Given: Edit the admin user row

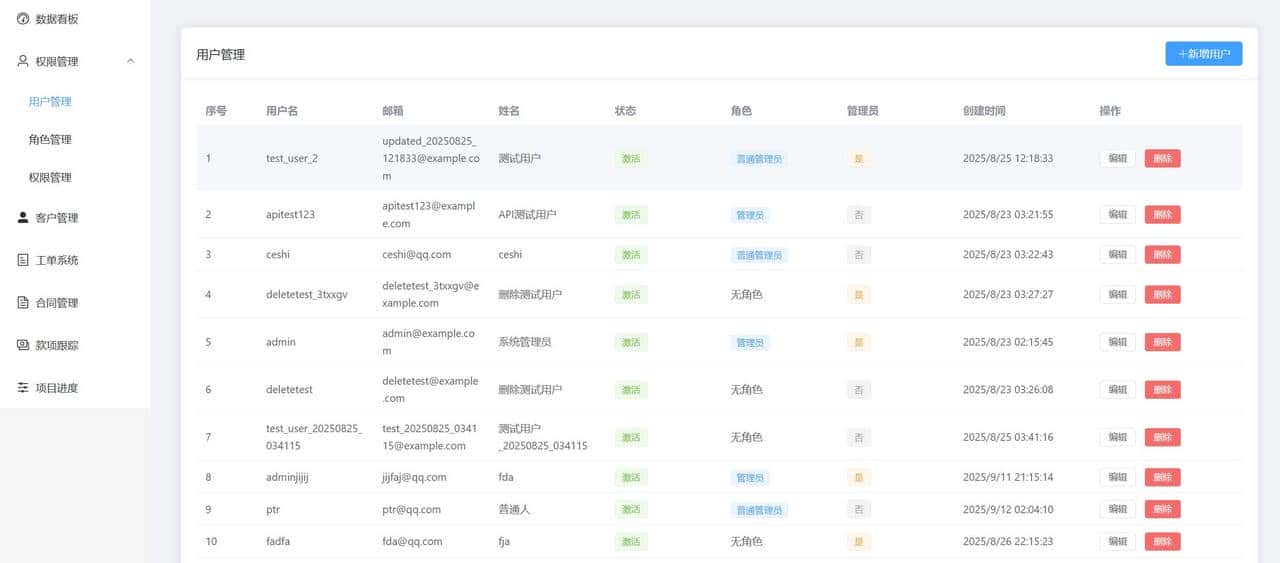Looking at the screenshot, I should (x=1118, y=342).
